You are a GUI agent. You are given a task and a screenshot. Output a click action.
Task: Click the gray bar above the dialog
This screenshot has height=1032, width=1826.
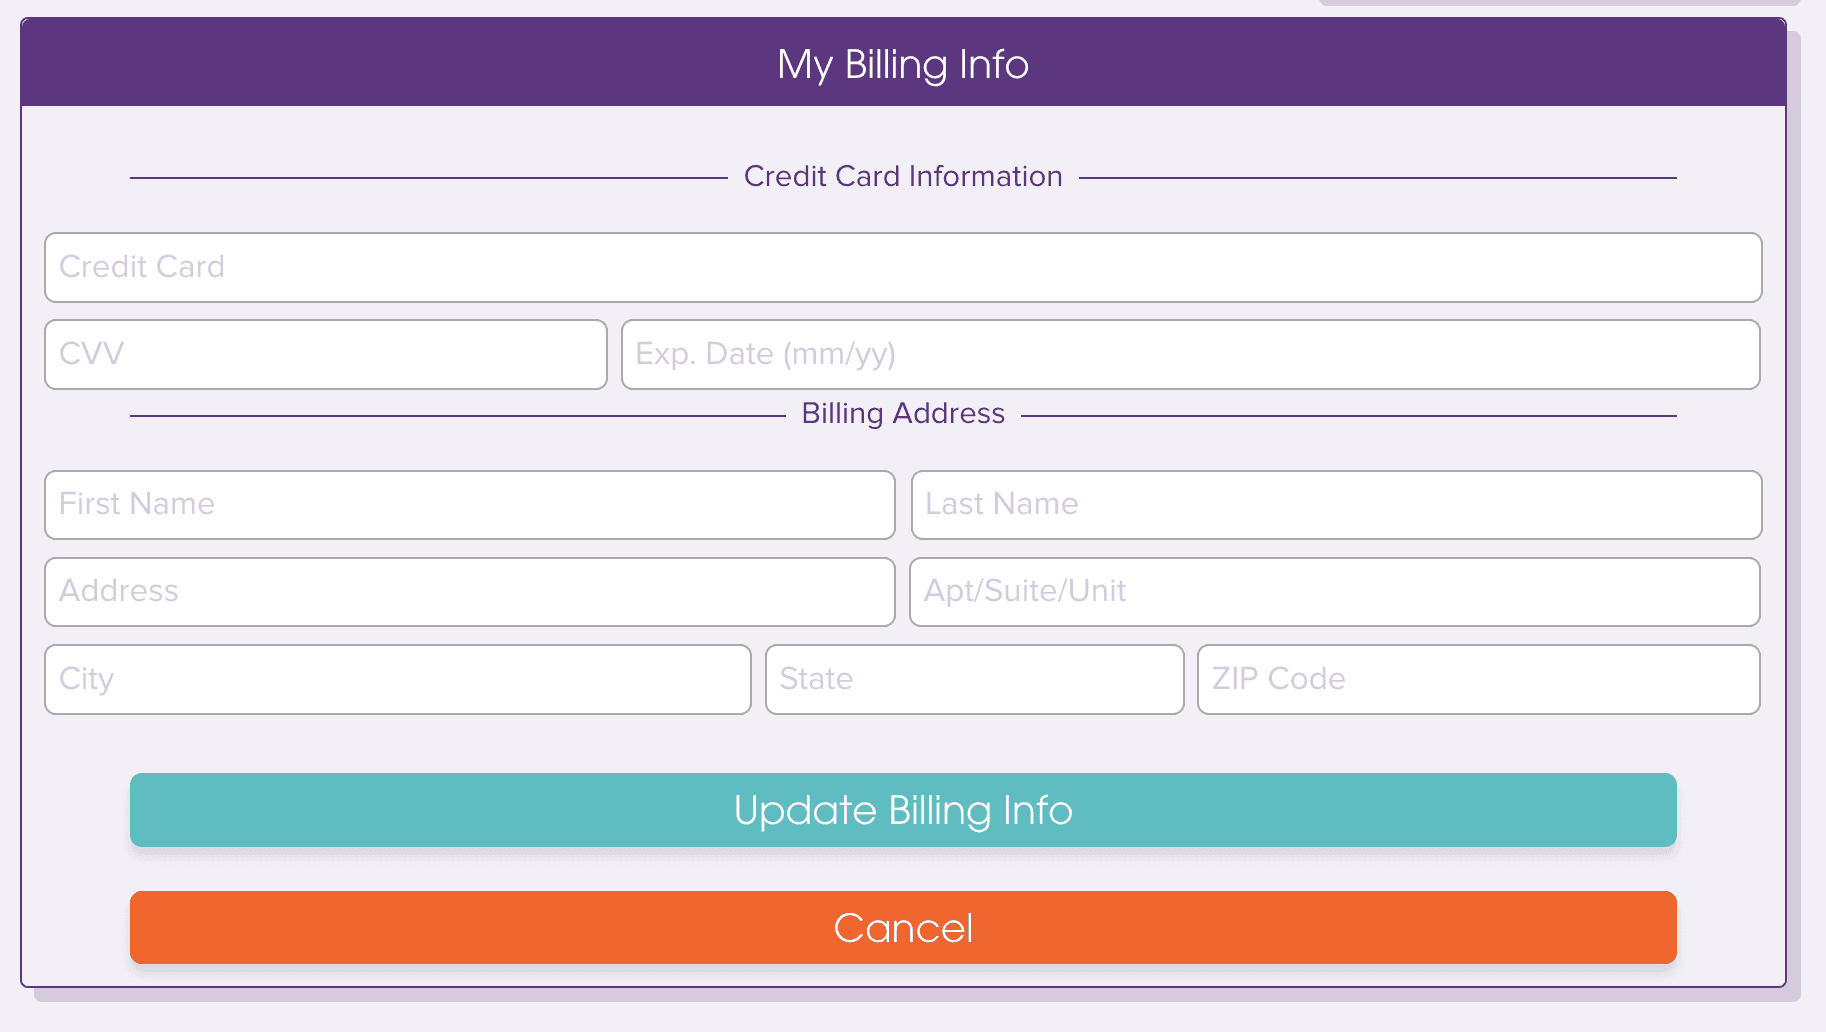click(1560, 3)
